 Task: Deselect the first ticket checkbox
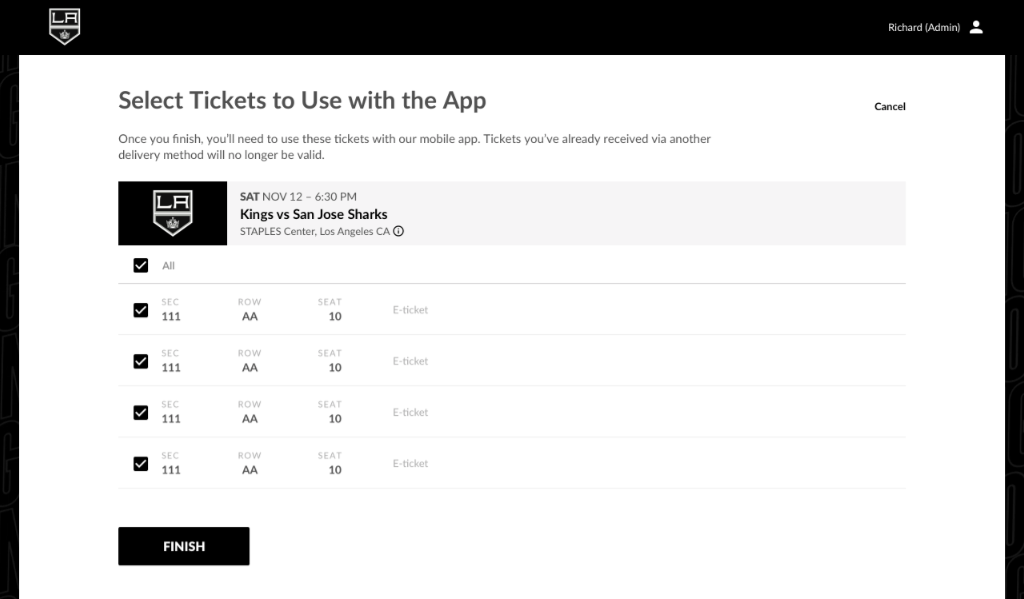(x=141, y=310)
